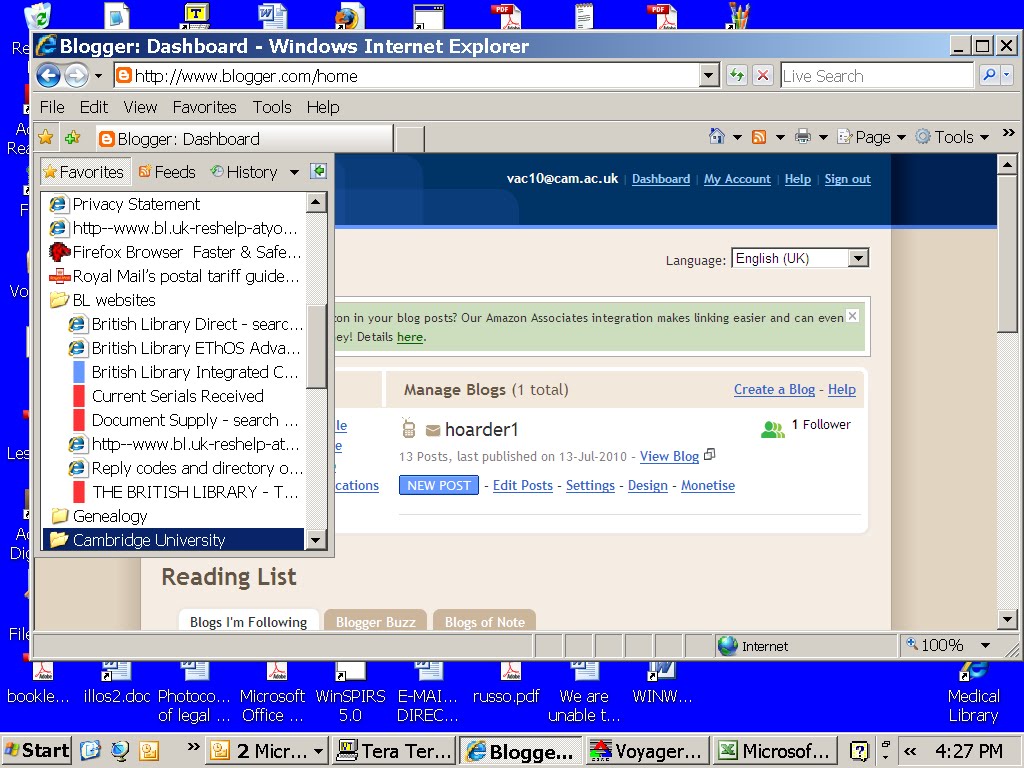
Task: Open the Help menu
Action: pyautogui.click(x=323, y=107)
